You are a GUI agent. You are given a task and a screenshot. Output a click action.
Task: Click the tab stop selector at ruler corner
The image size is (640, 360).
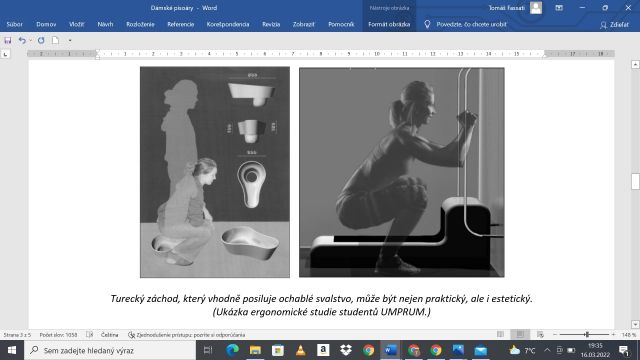[x=5, y=53]
